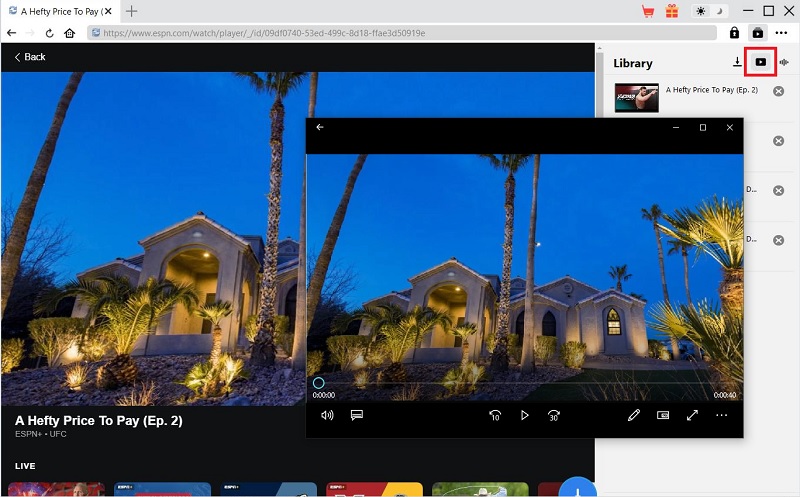Click the total duration 0:00:40 label

724,395
